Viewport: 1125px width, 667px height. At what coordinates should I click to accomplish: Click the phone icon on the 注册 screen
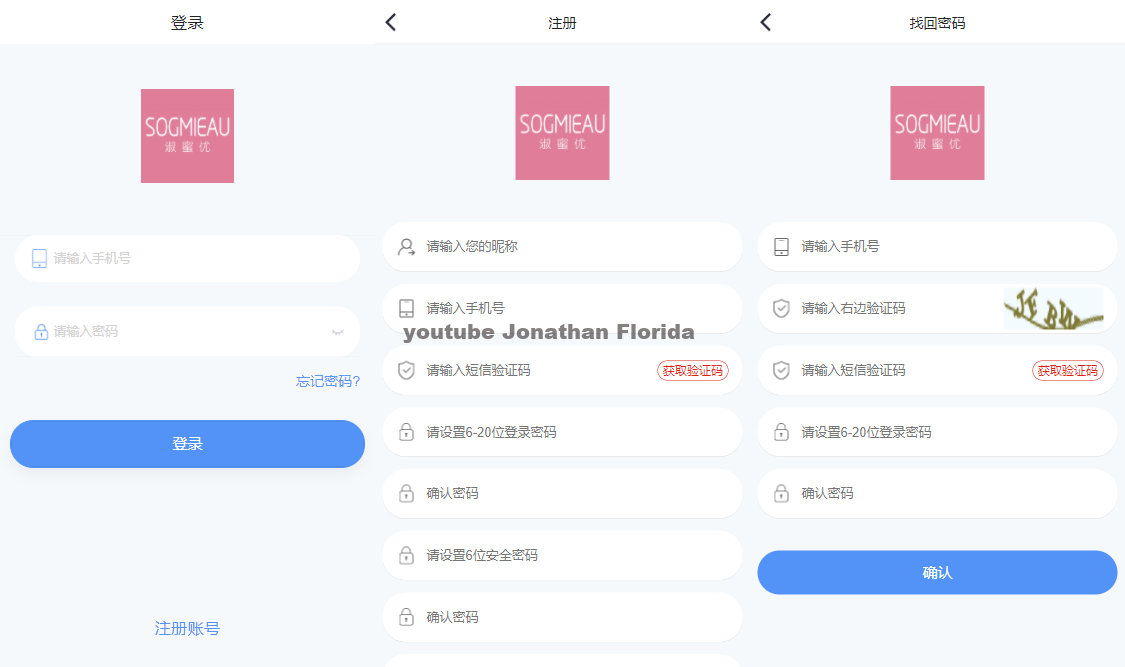[406, 308]
